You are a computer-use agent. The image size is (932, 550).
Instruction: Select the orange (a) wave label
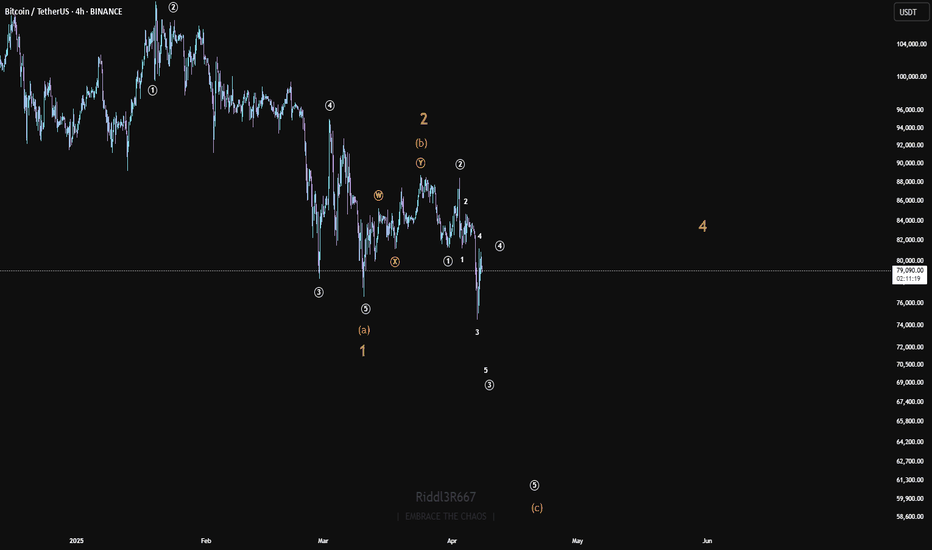tap(364, 330)
